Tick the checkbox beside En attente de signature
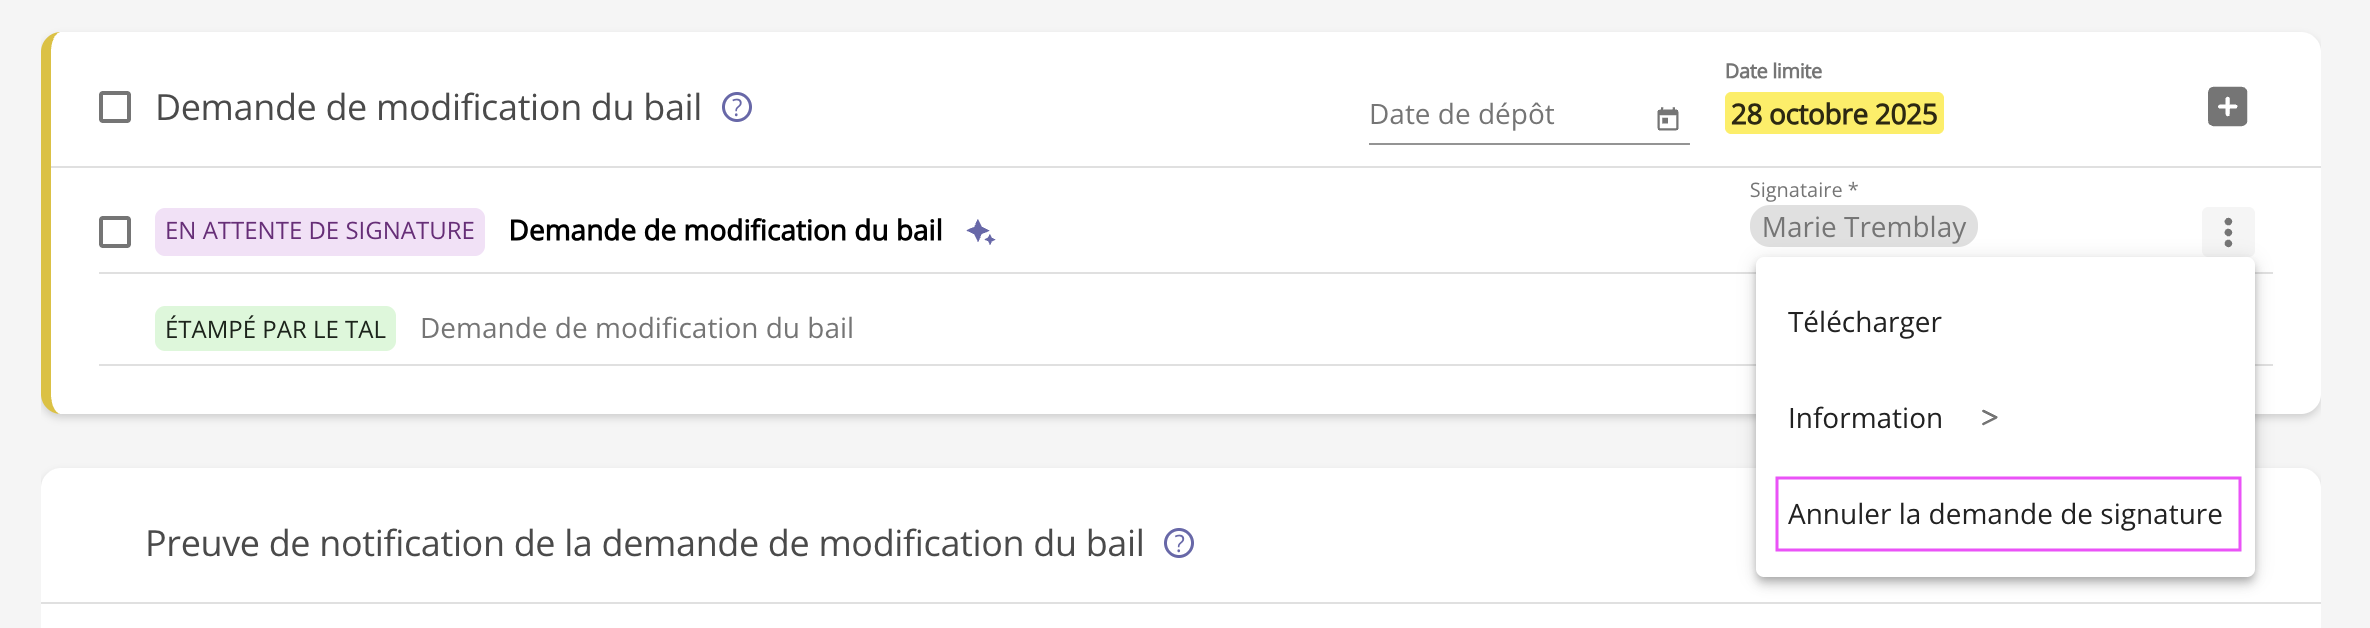2370x628 pixels. tap(115, 232)
